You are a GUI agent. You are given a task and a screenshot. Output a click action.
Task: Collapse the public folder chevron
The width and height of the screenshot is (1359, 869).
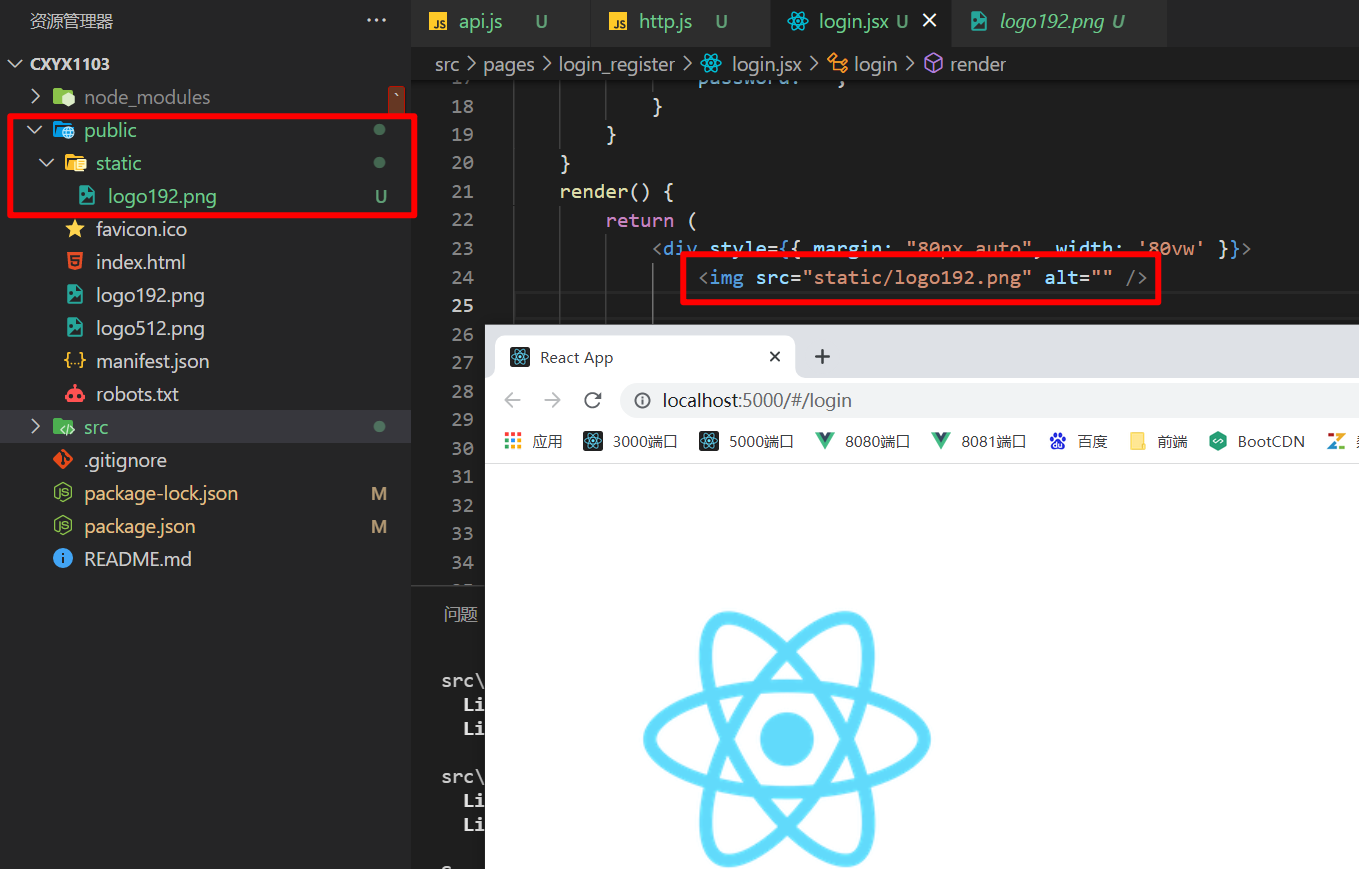[36, 130]
